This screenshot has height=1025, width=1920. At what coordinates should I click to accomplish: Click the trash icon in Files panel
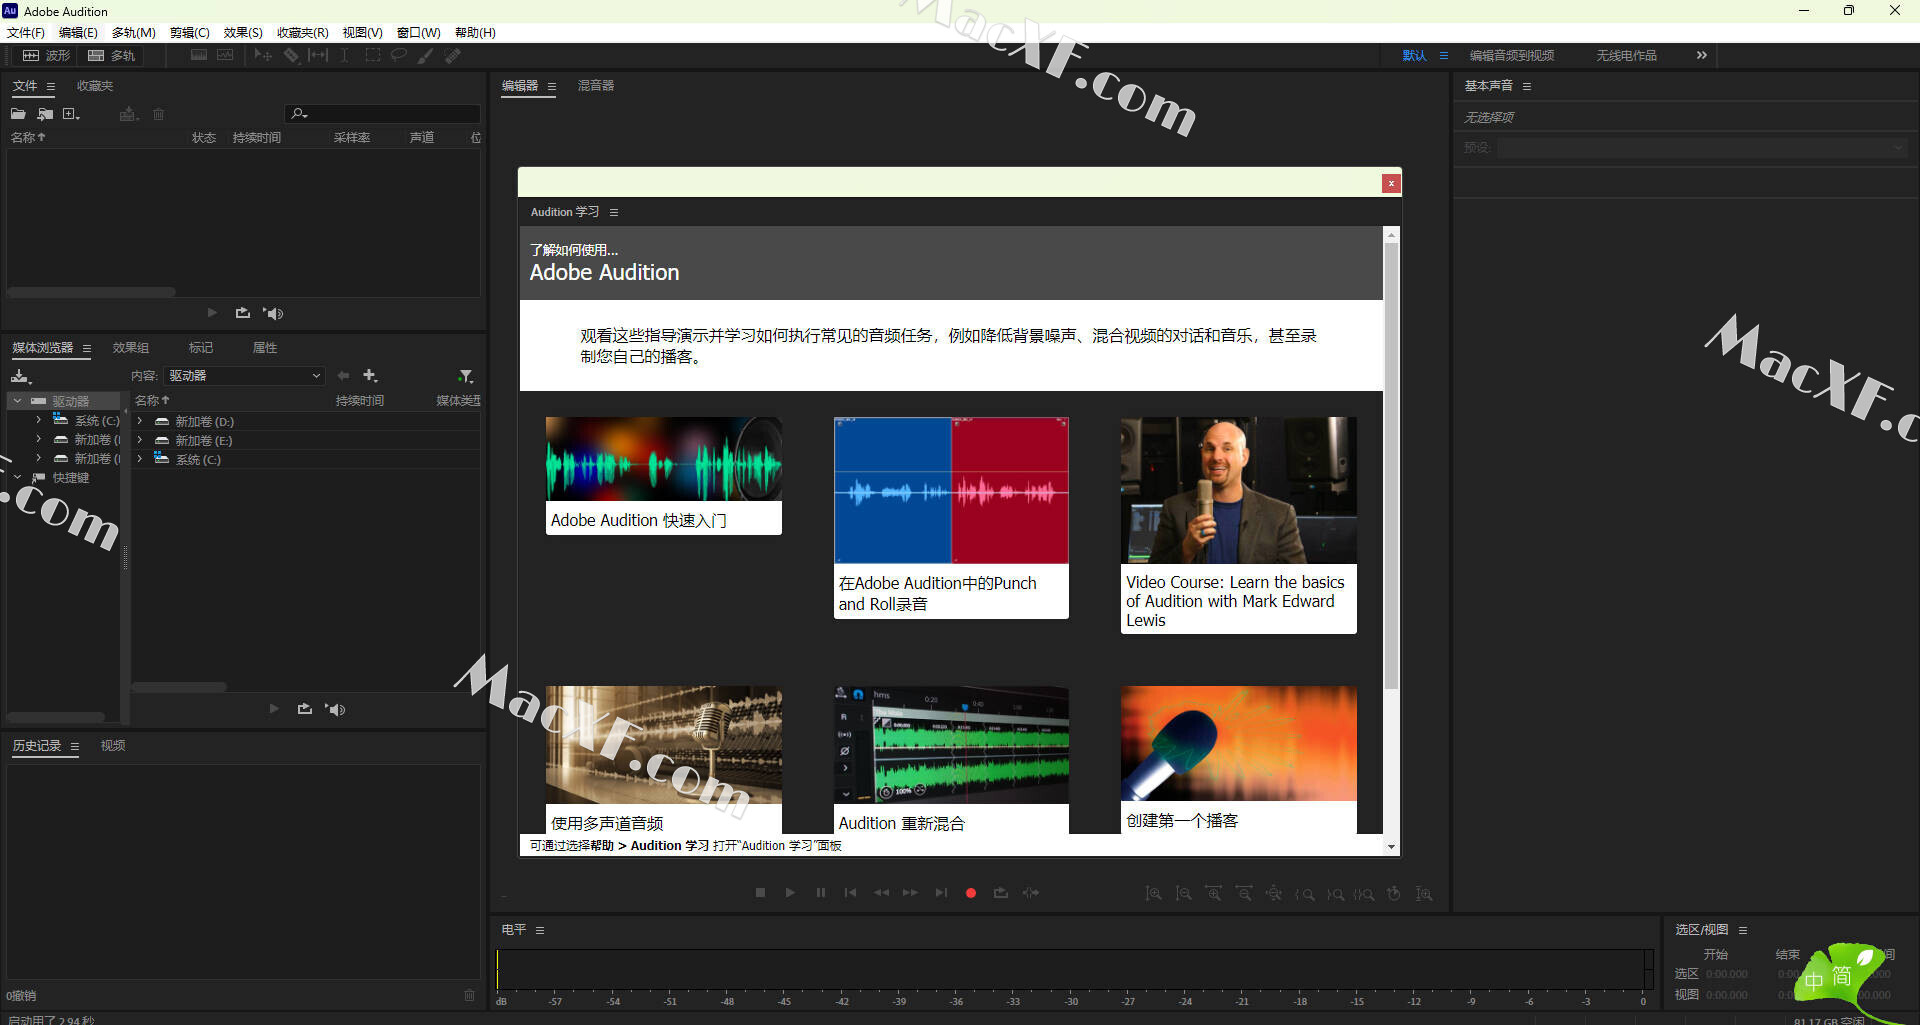tap(158, 114)
